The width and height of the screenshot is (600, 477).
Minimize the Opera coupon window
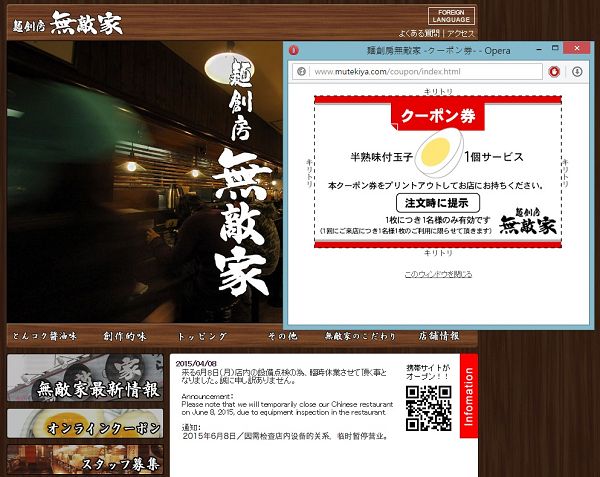coord(539,50)
